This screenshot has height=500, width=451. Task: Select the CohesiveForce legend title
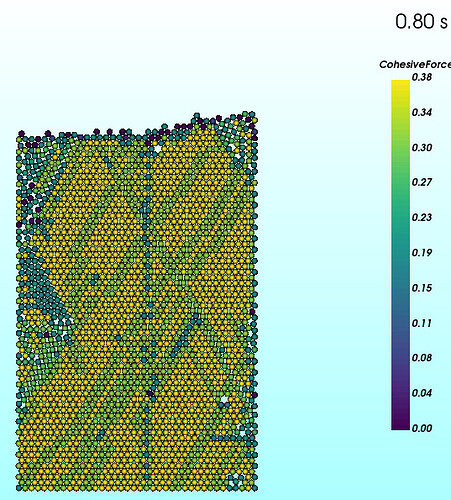[415, 64]
